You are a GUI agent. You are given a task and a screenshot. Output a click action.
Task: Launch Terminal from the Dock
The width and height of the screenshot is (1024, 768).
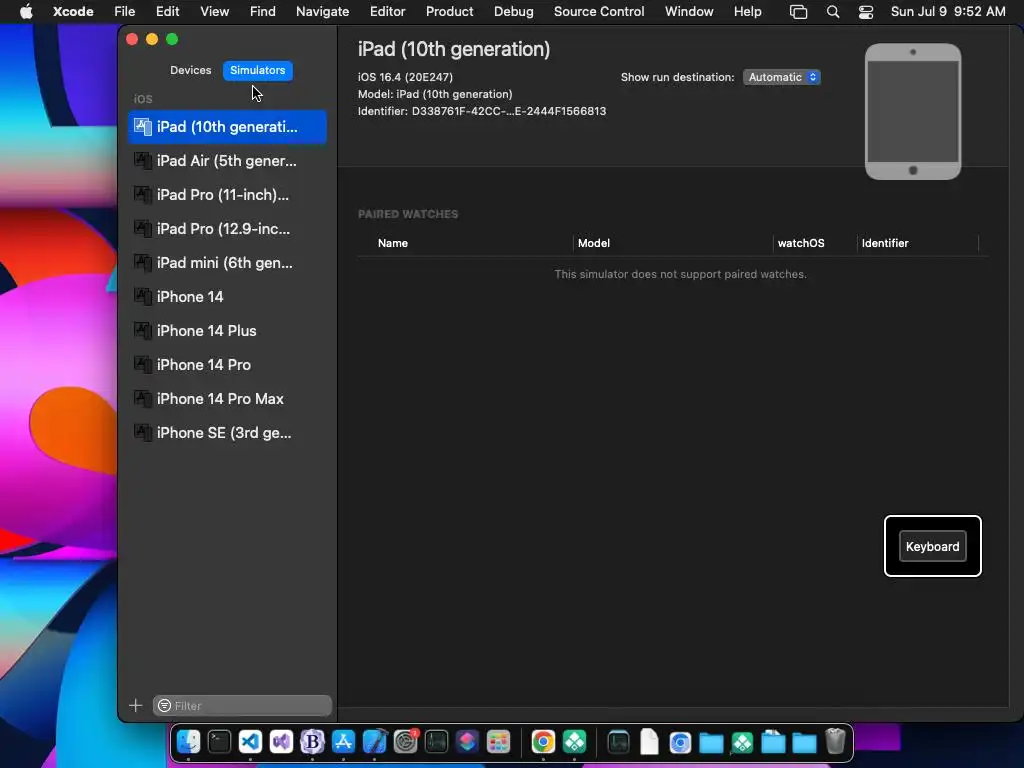[219, 742]
